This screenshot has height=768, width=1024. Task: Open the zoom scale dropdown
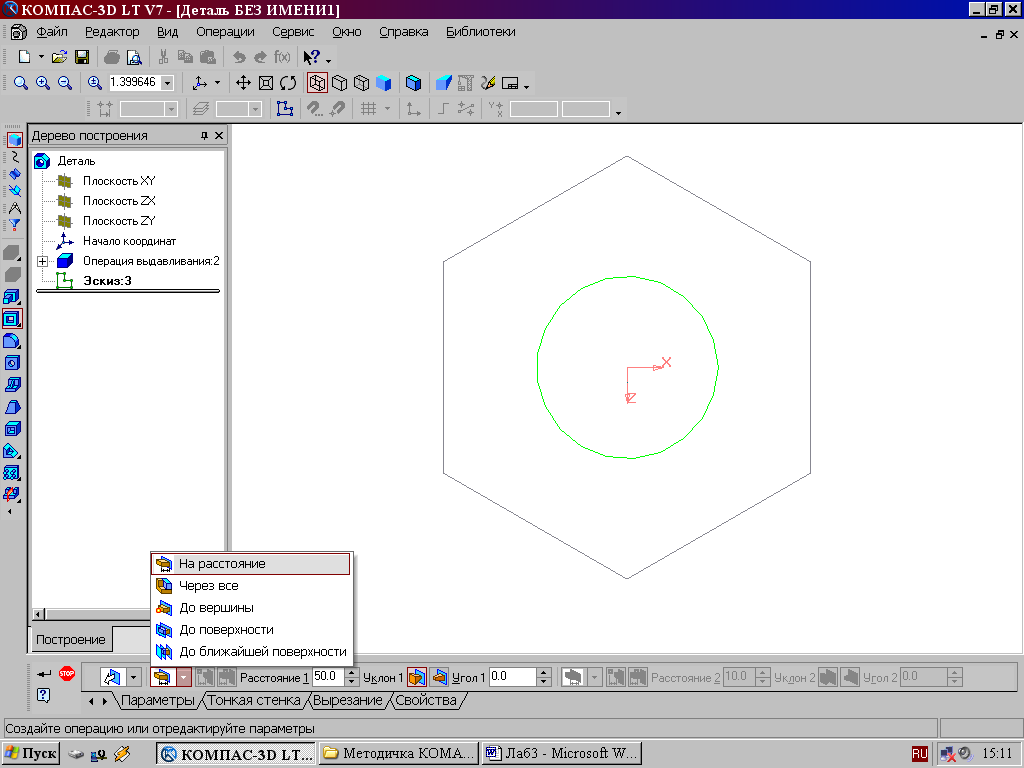click(167, 83)
